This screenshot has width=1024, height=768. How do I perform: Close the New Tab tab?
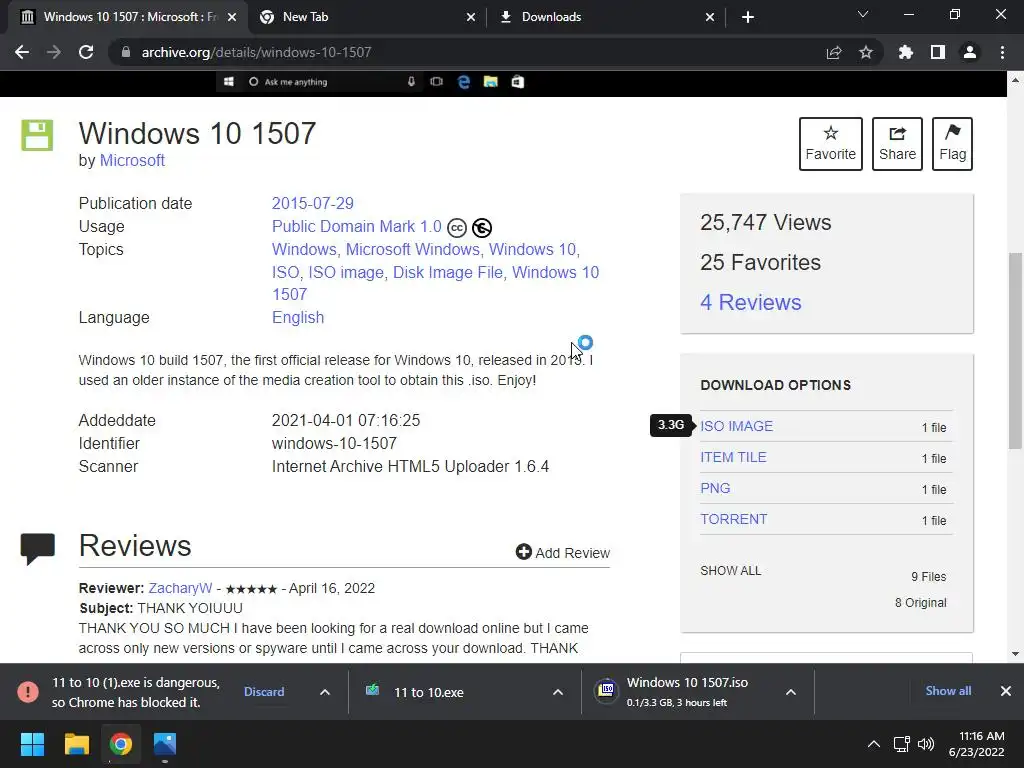click(471, 17)
